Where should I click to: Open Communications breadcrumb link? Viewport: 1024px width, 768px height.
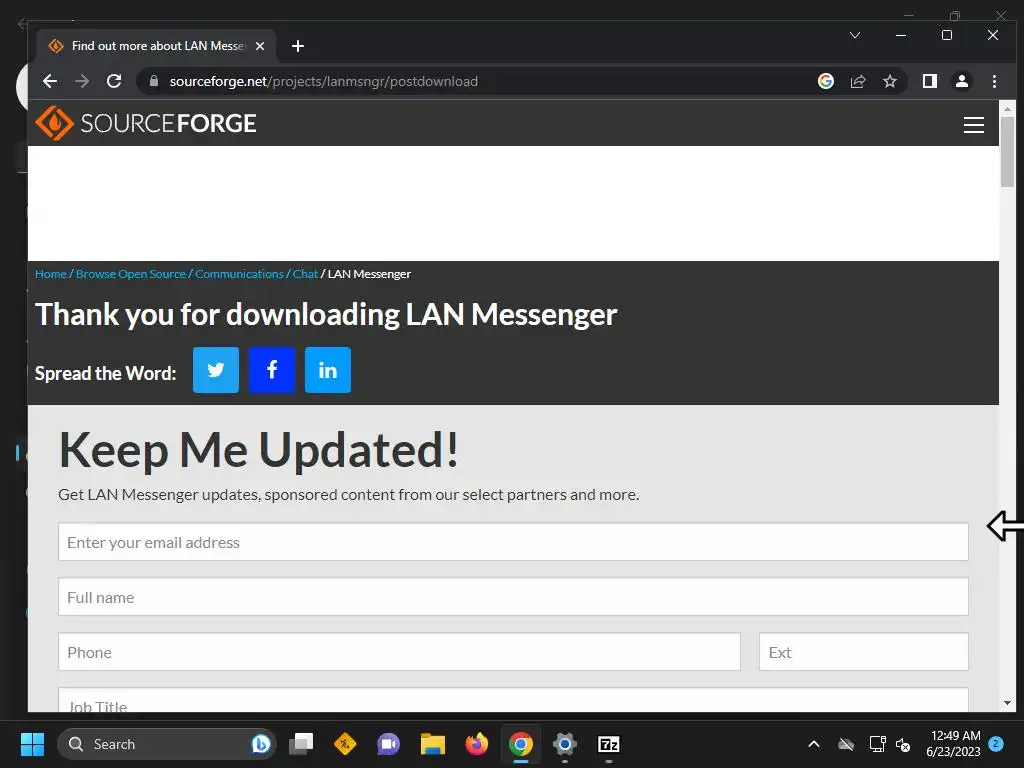click(x=239, y=274)
